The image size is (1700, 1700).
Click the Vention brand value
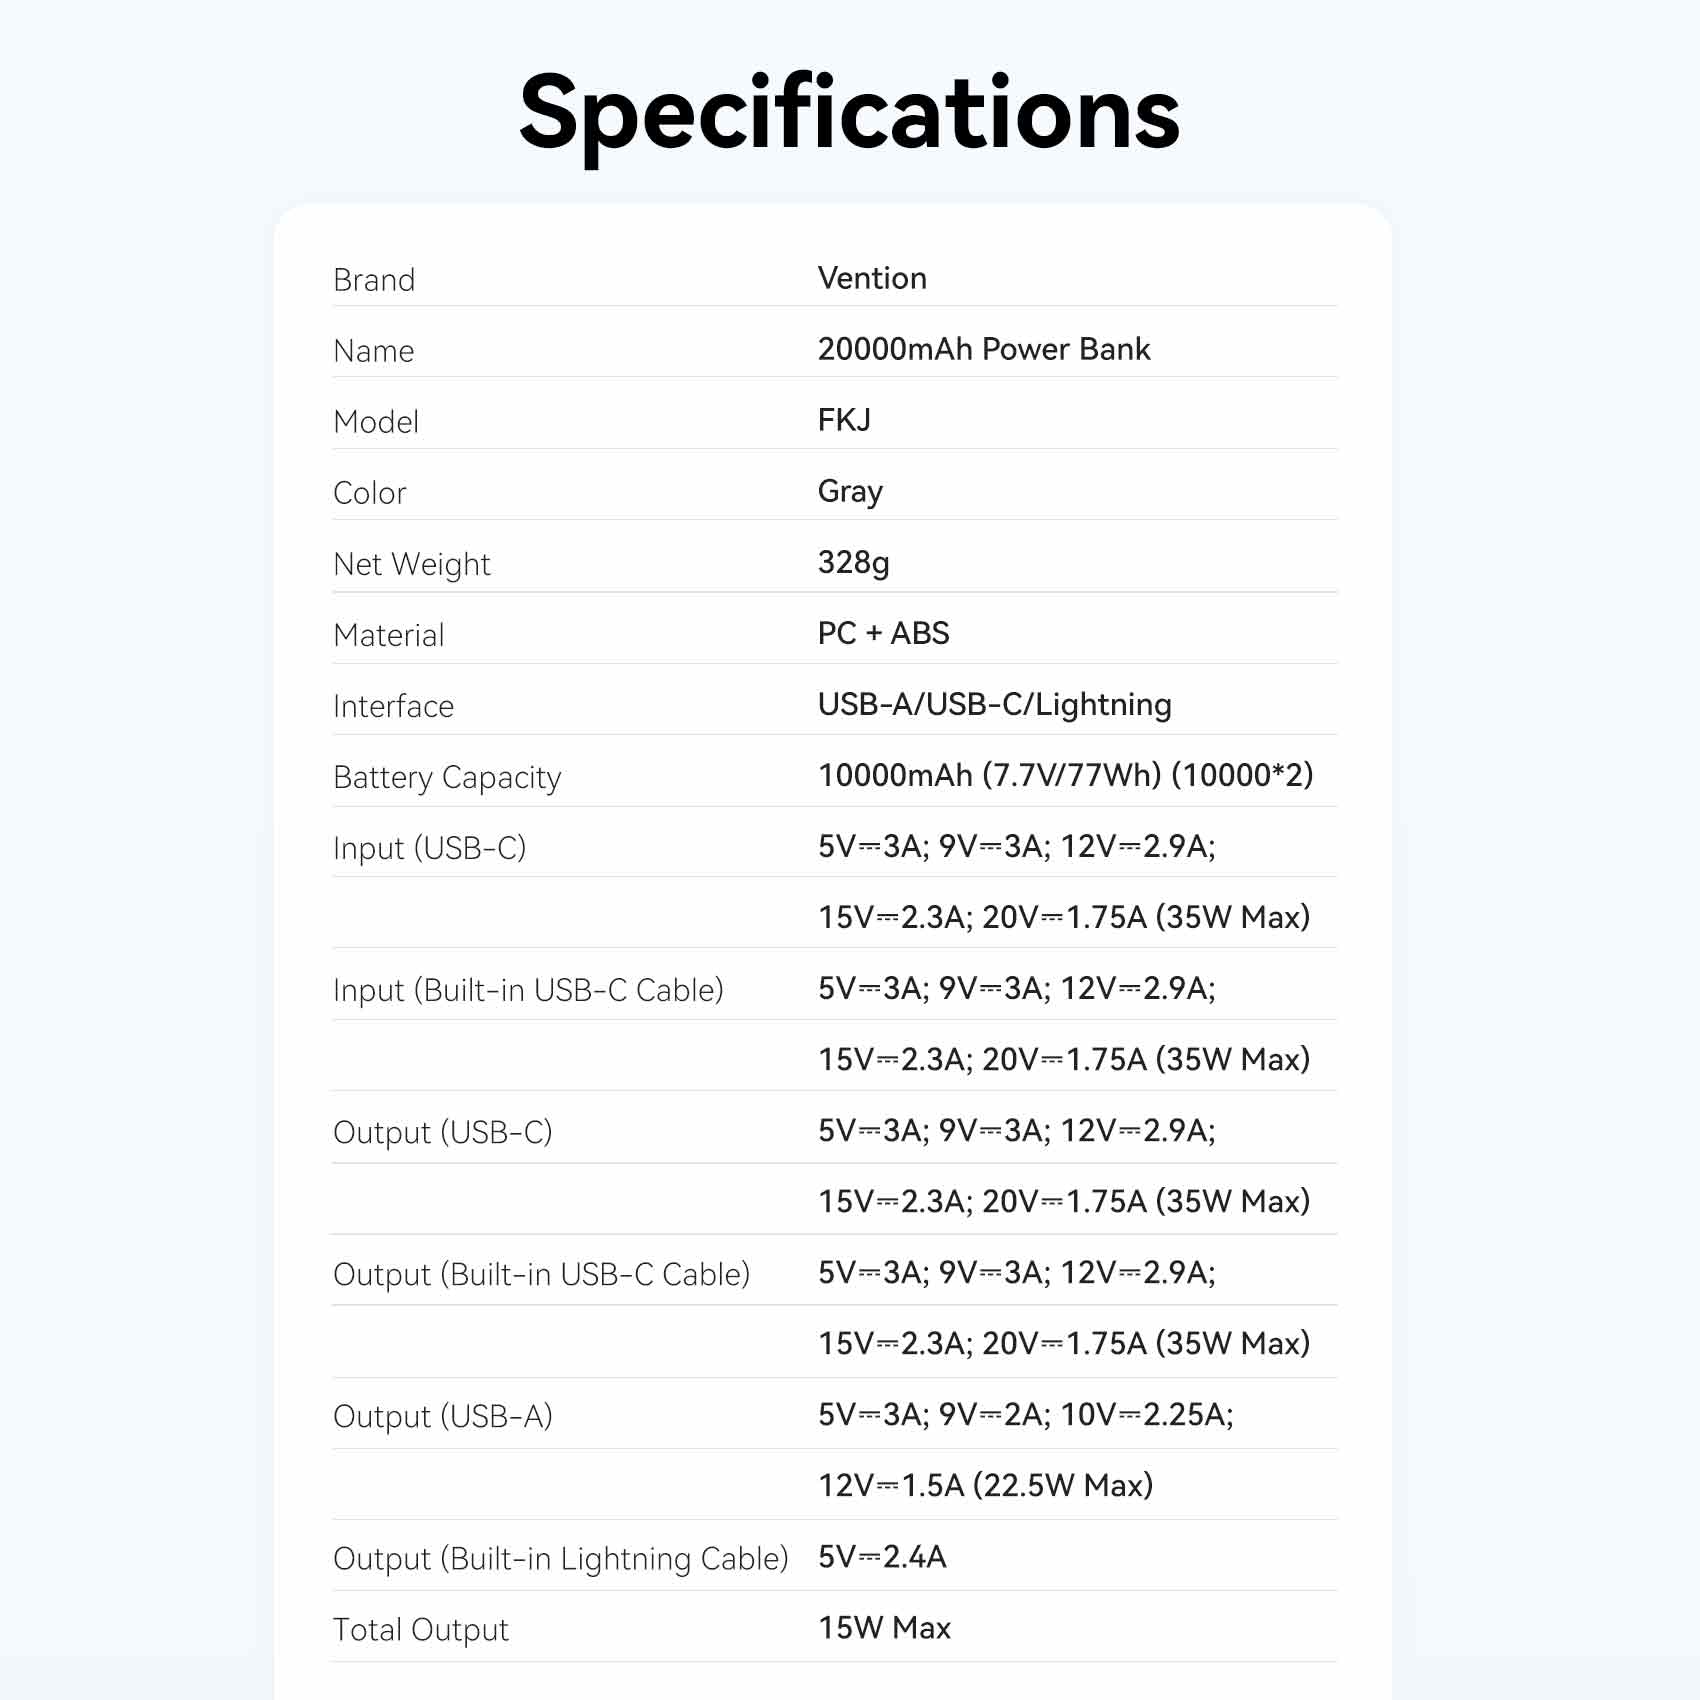(872, 278)
